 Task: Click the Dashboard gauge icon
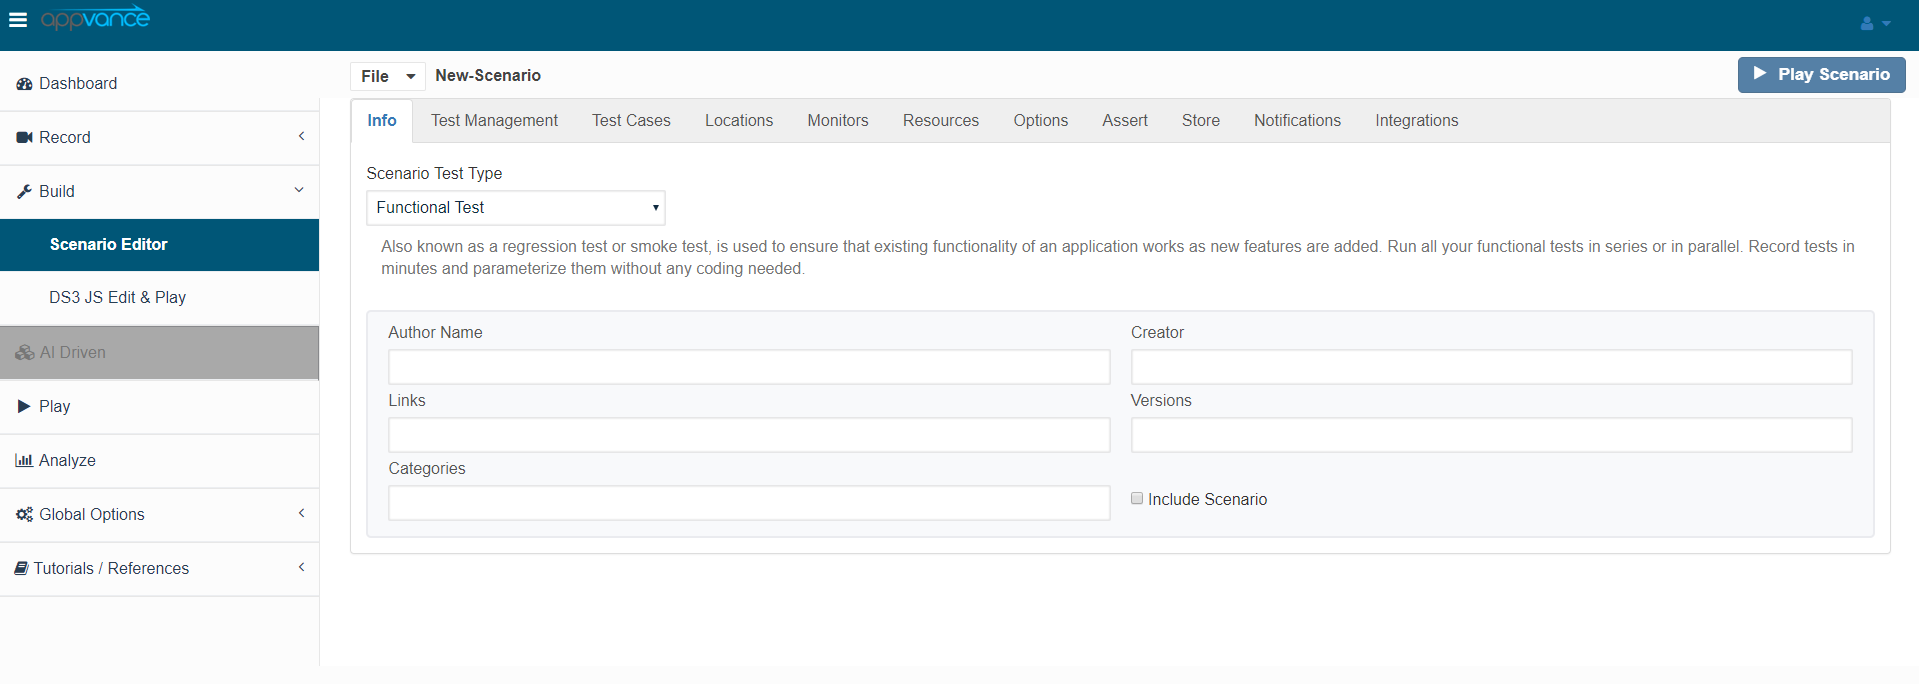[24, 84]
